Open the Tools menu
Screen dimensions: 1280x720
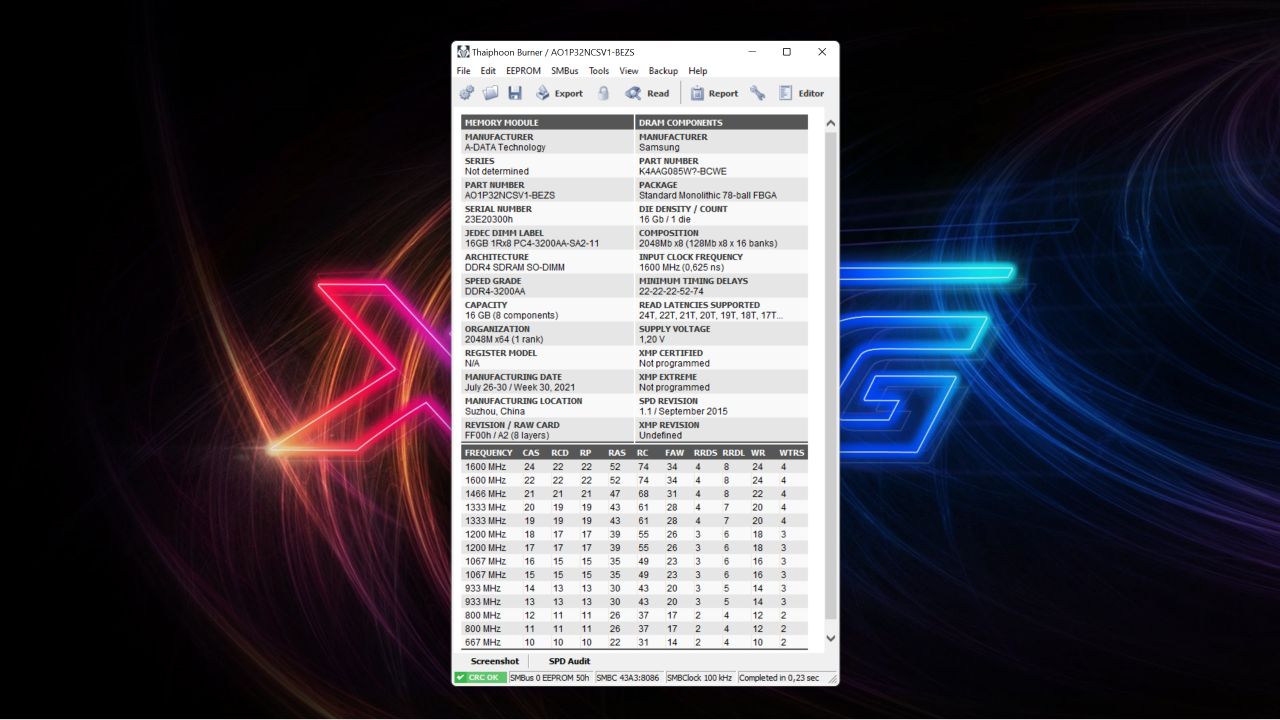[x=599, y=71]
